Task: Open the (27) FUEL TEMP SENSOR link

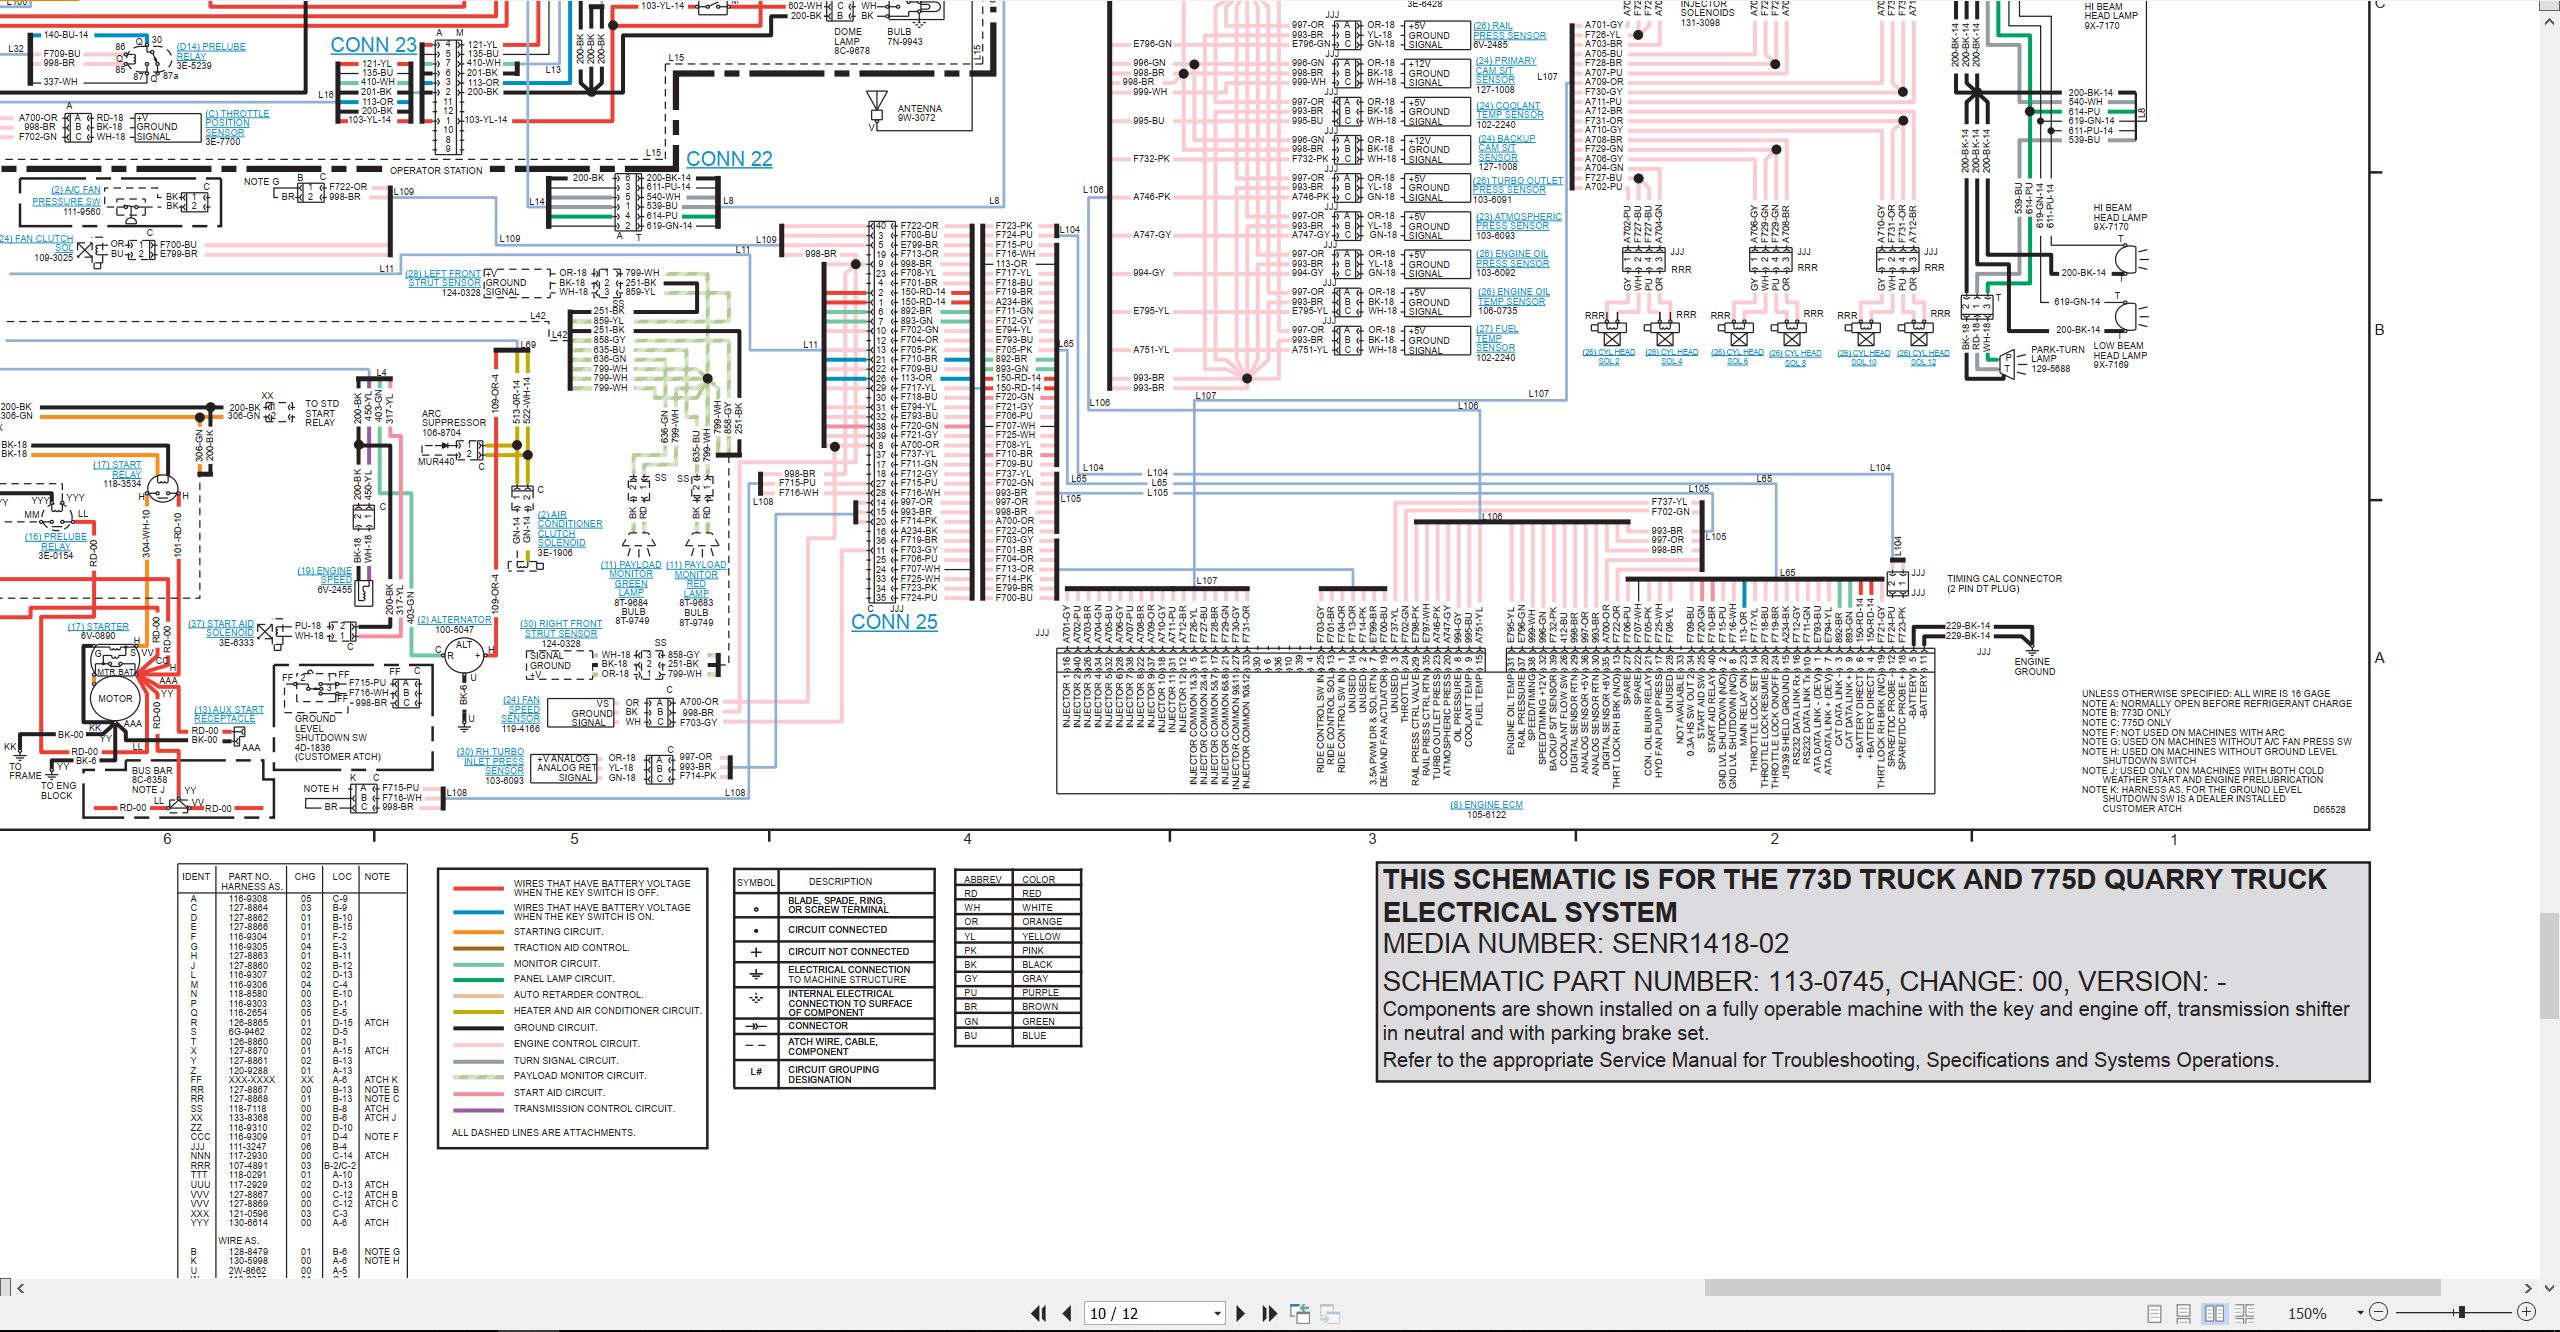Action: (1497, 338)
